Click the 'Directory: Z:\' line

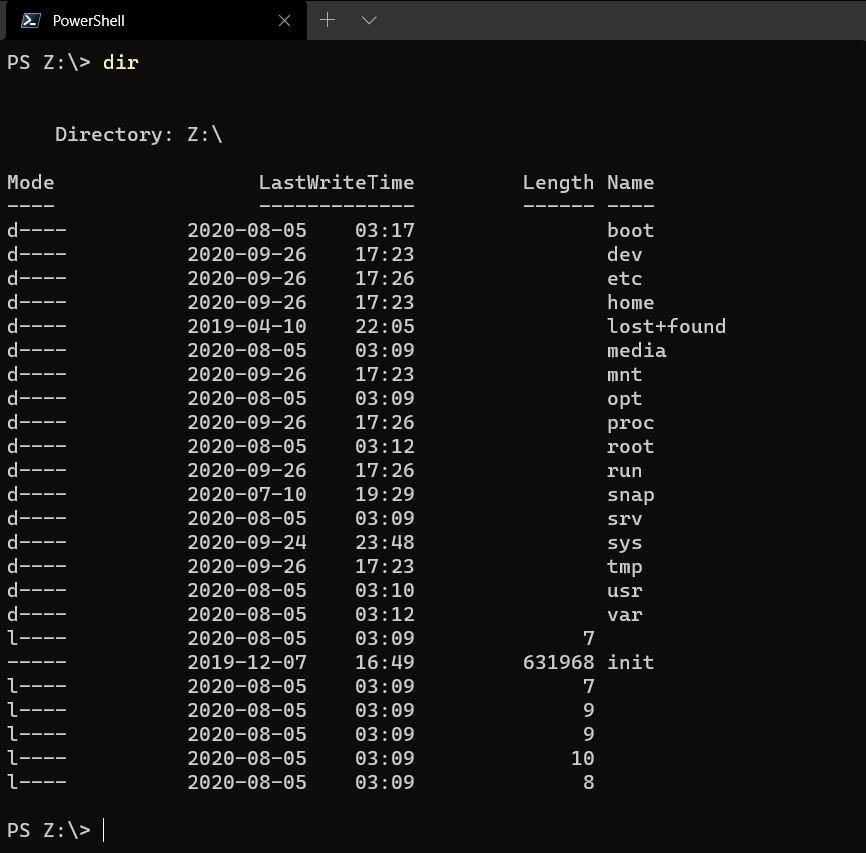coord(139,134)
